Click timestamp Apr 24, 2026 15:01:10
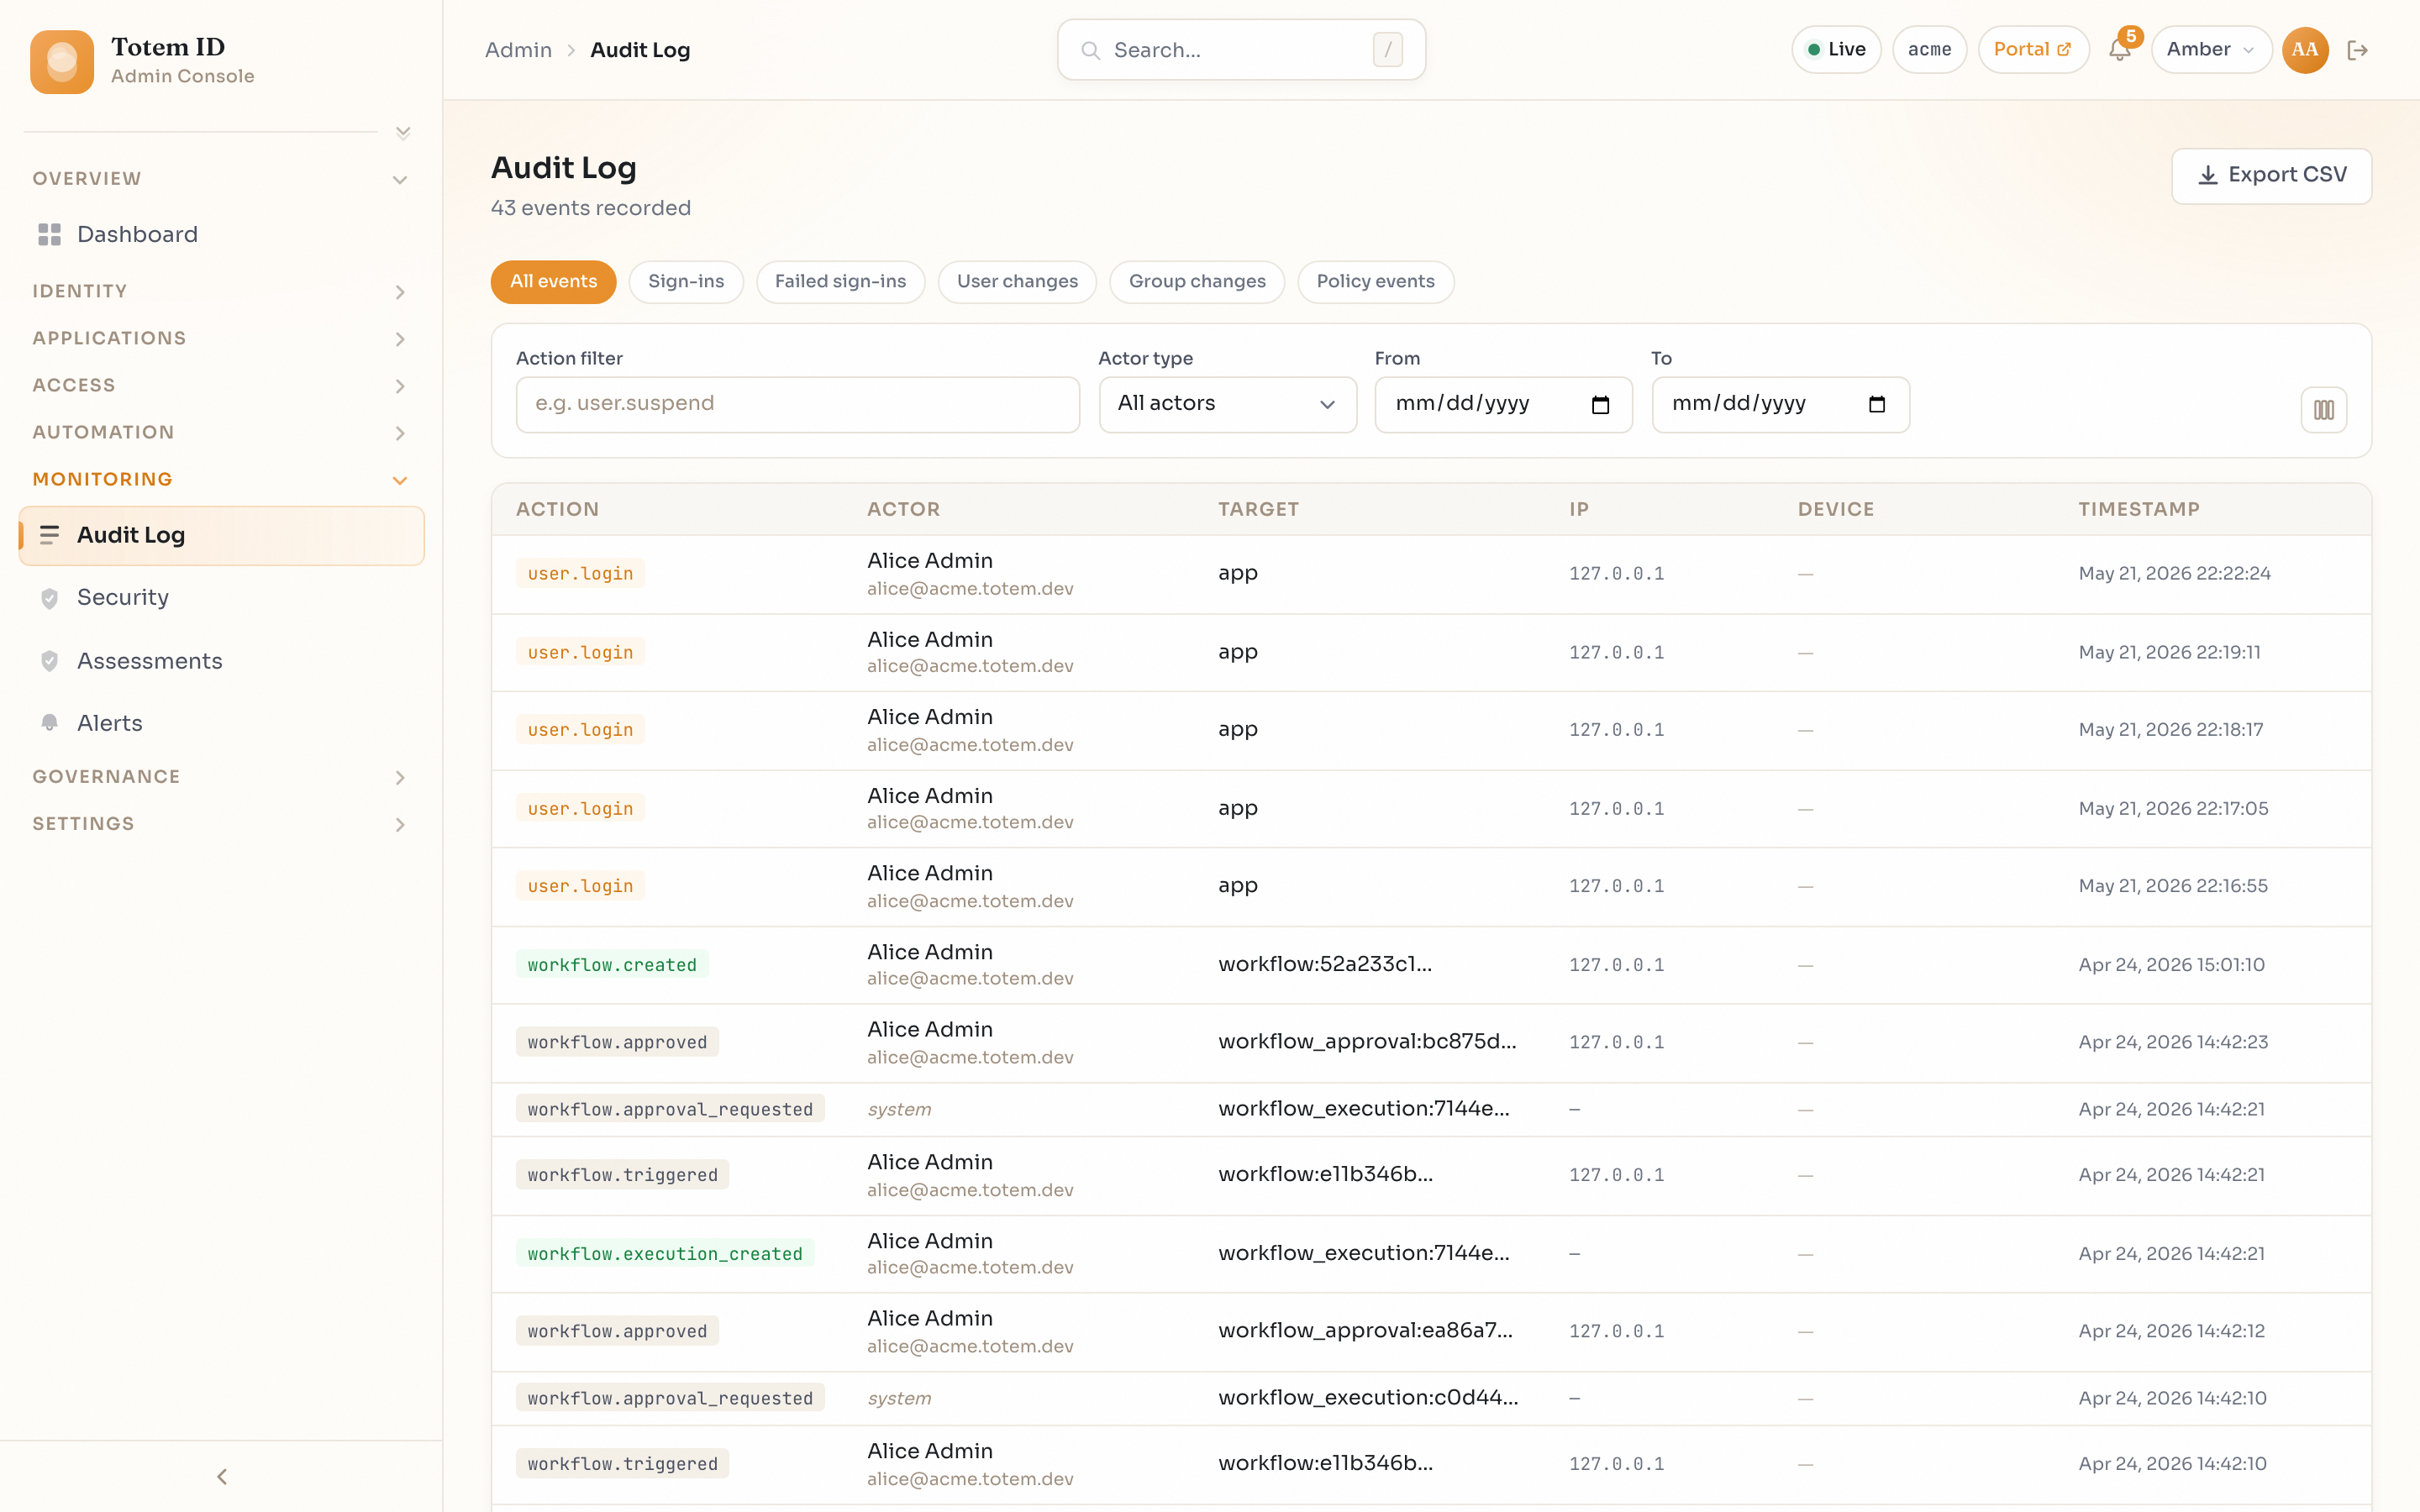 coord(2171,965)
